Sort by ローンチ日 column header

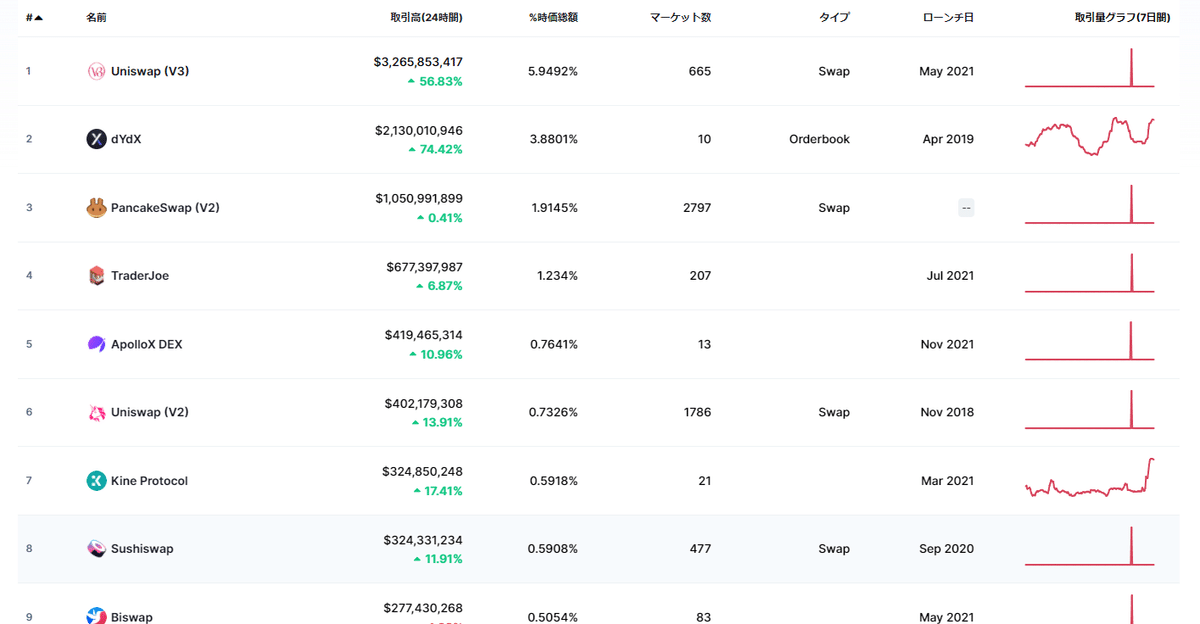tap(948, 18)
